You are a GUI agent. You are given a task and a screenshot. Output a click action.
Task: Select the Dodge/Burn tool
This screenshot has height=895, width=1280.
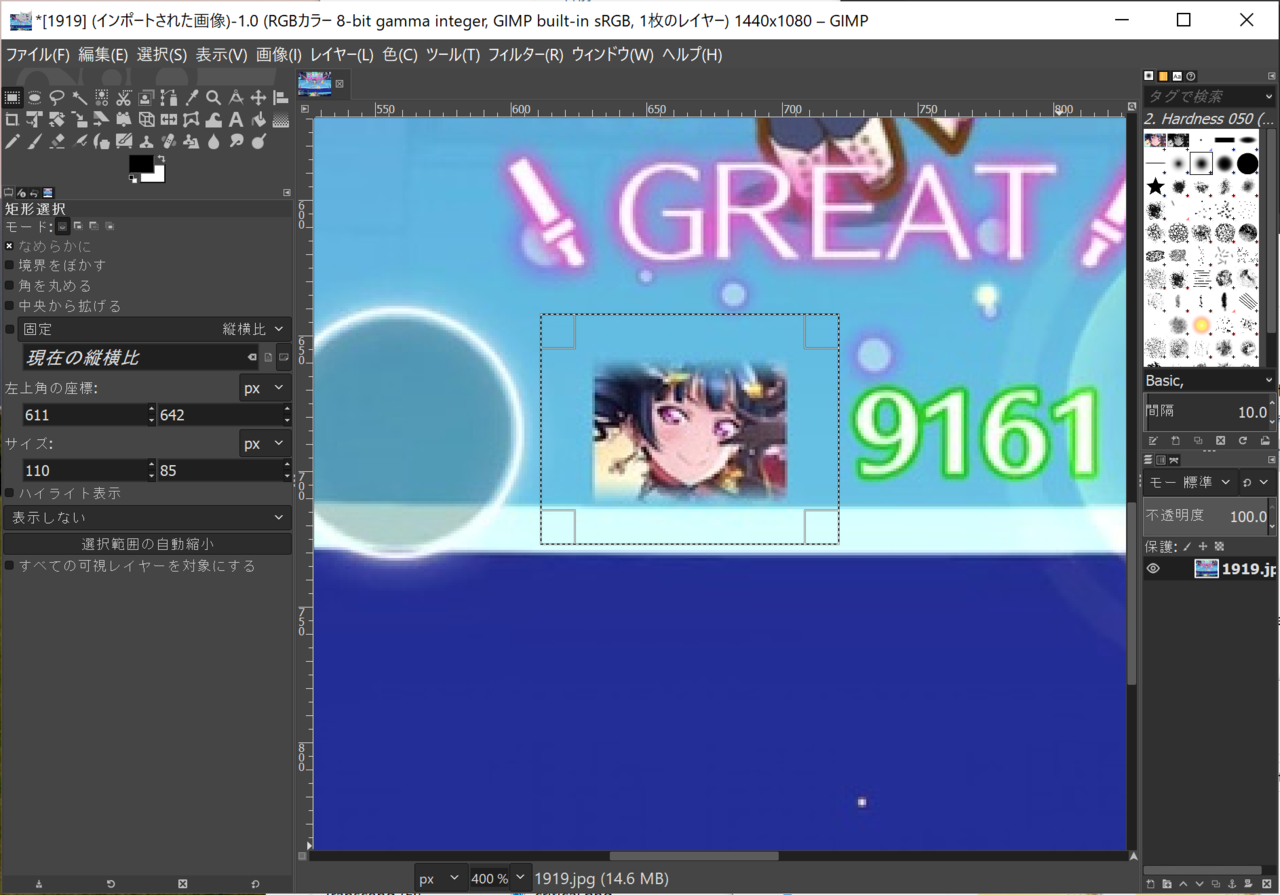coord(258,142)
